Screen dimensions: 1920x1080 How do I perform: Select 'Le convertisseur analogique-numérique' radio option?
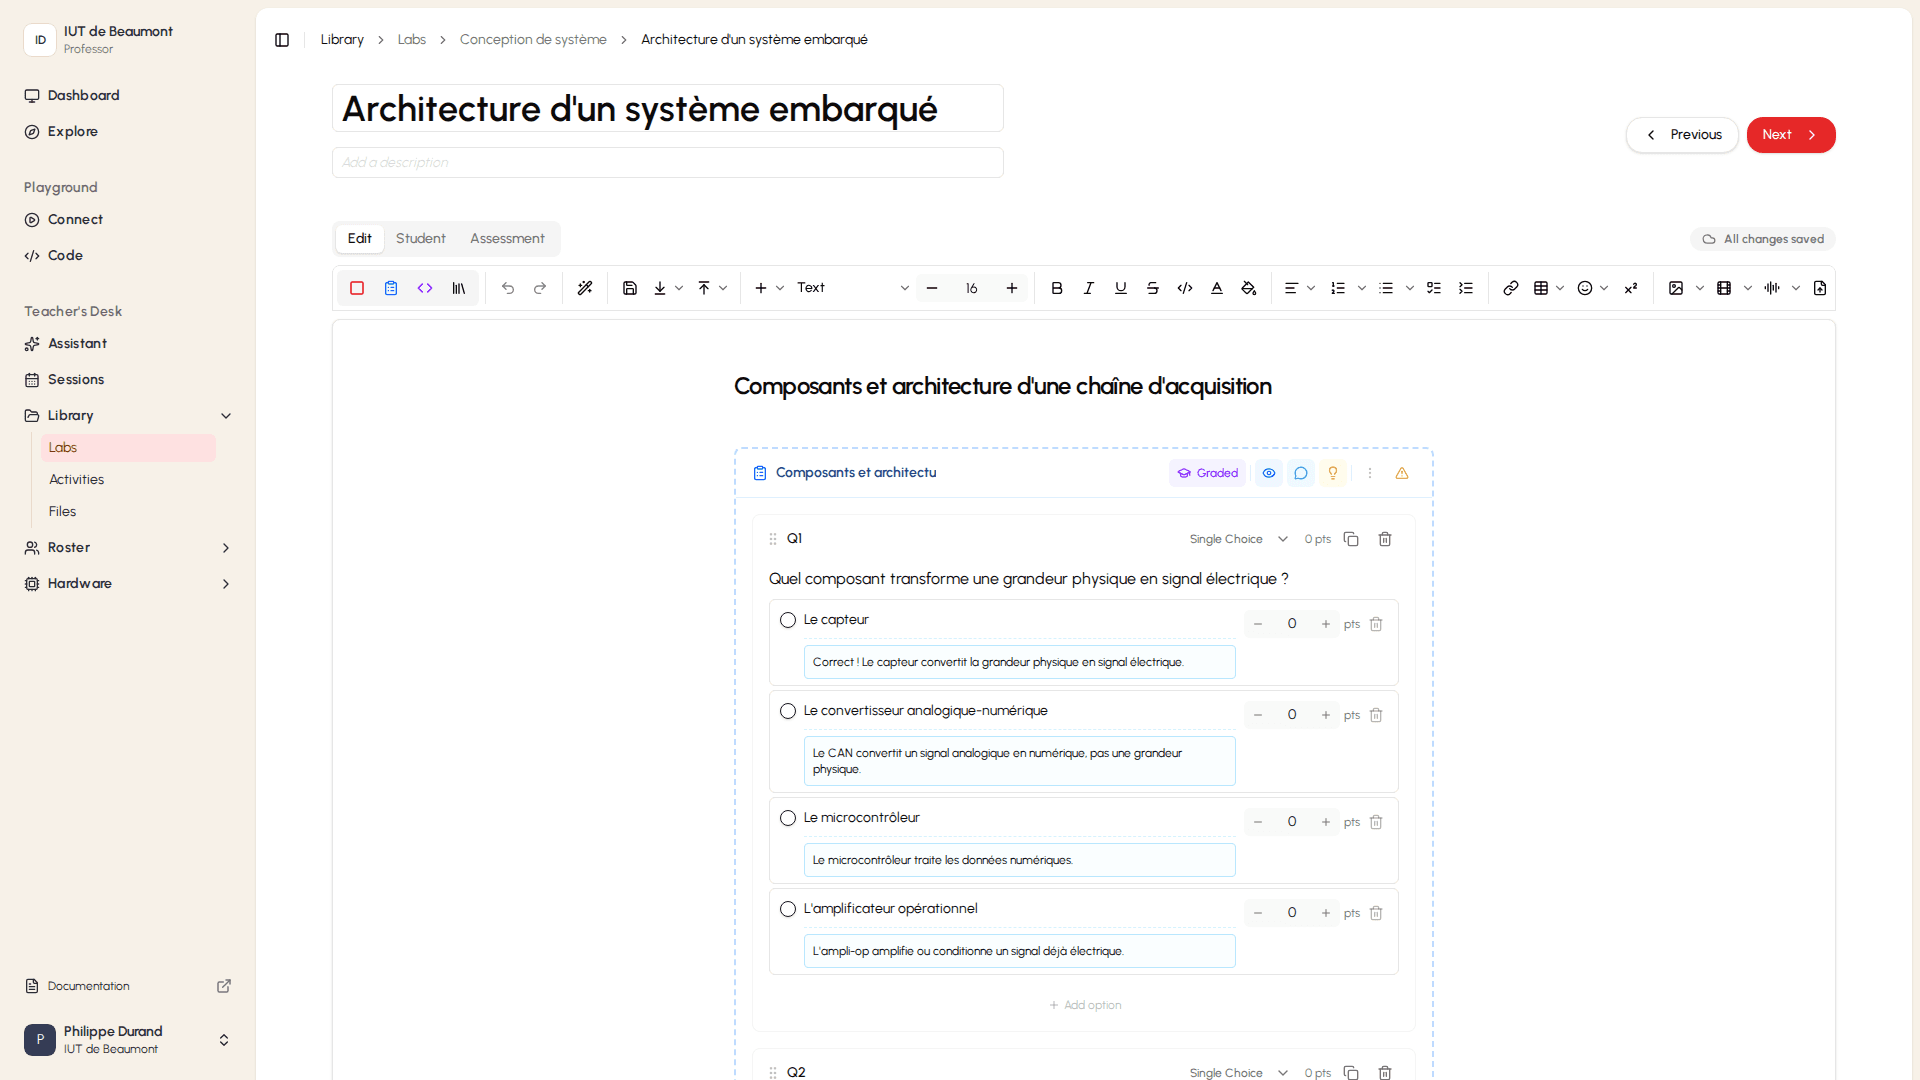coord(788,711)
